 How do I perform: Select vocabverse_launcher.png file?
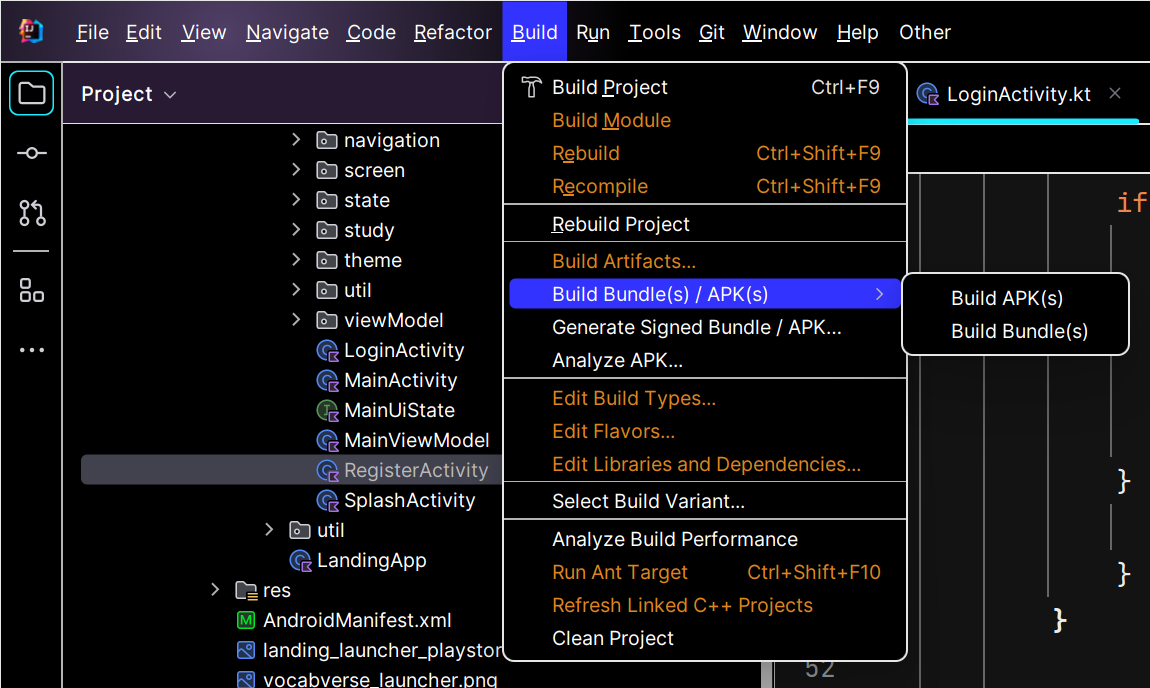click(x=380, y=679)
